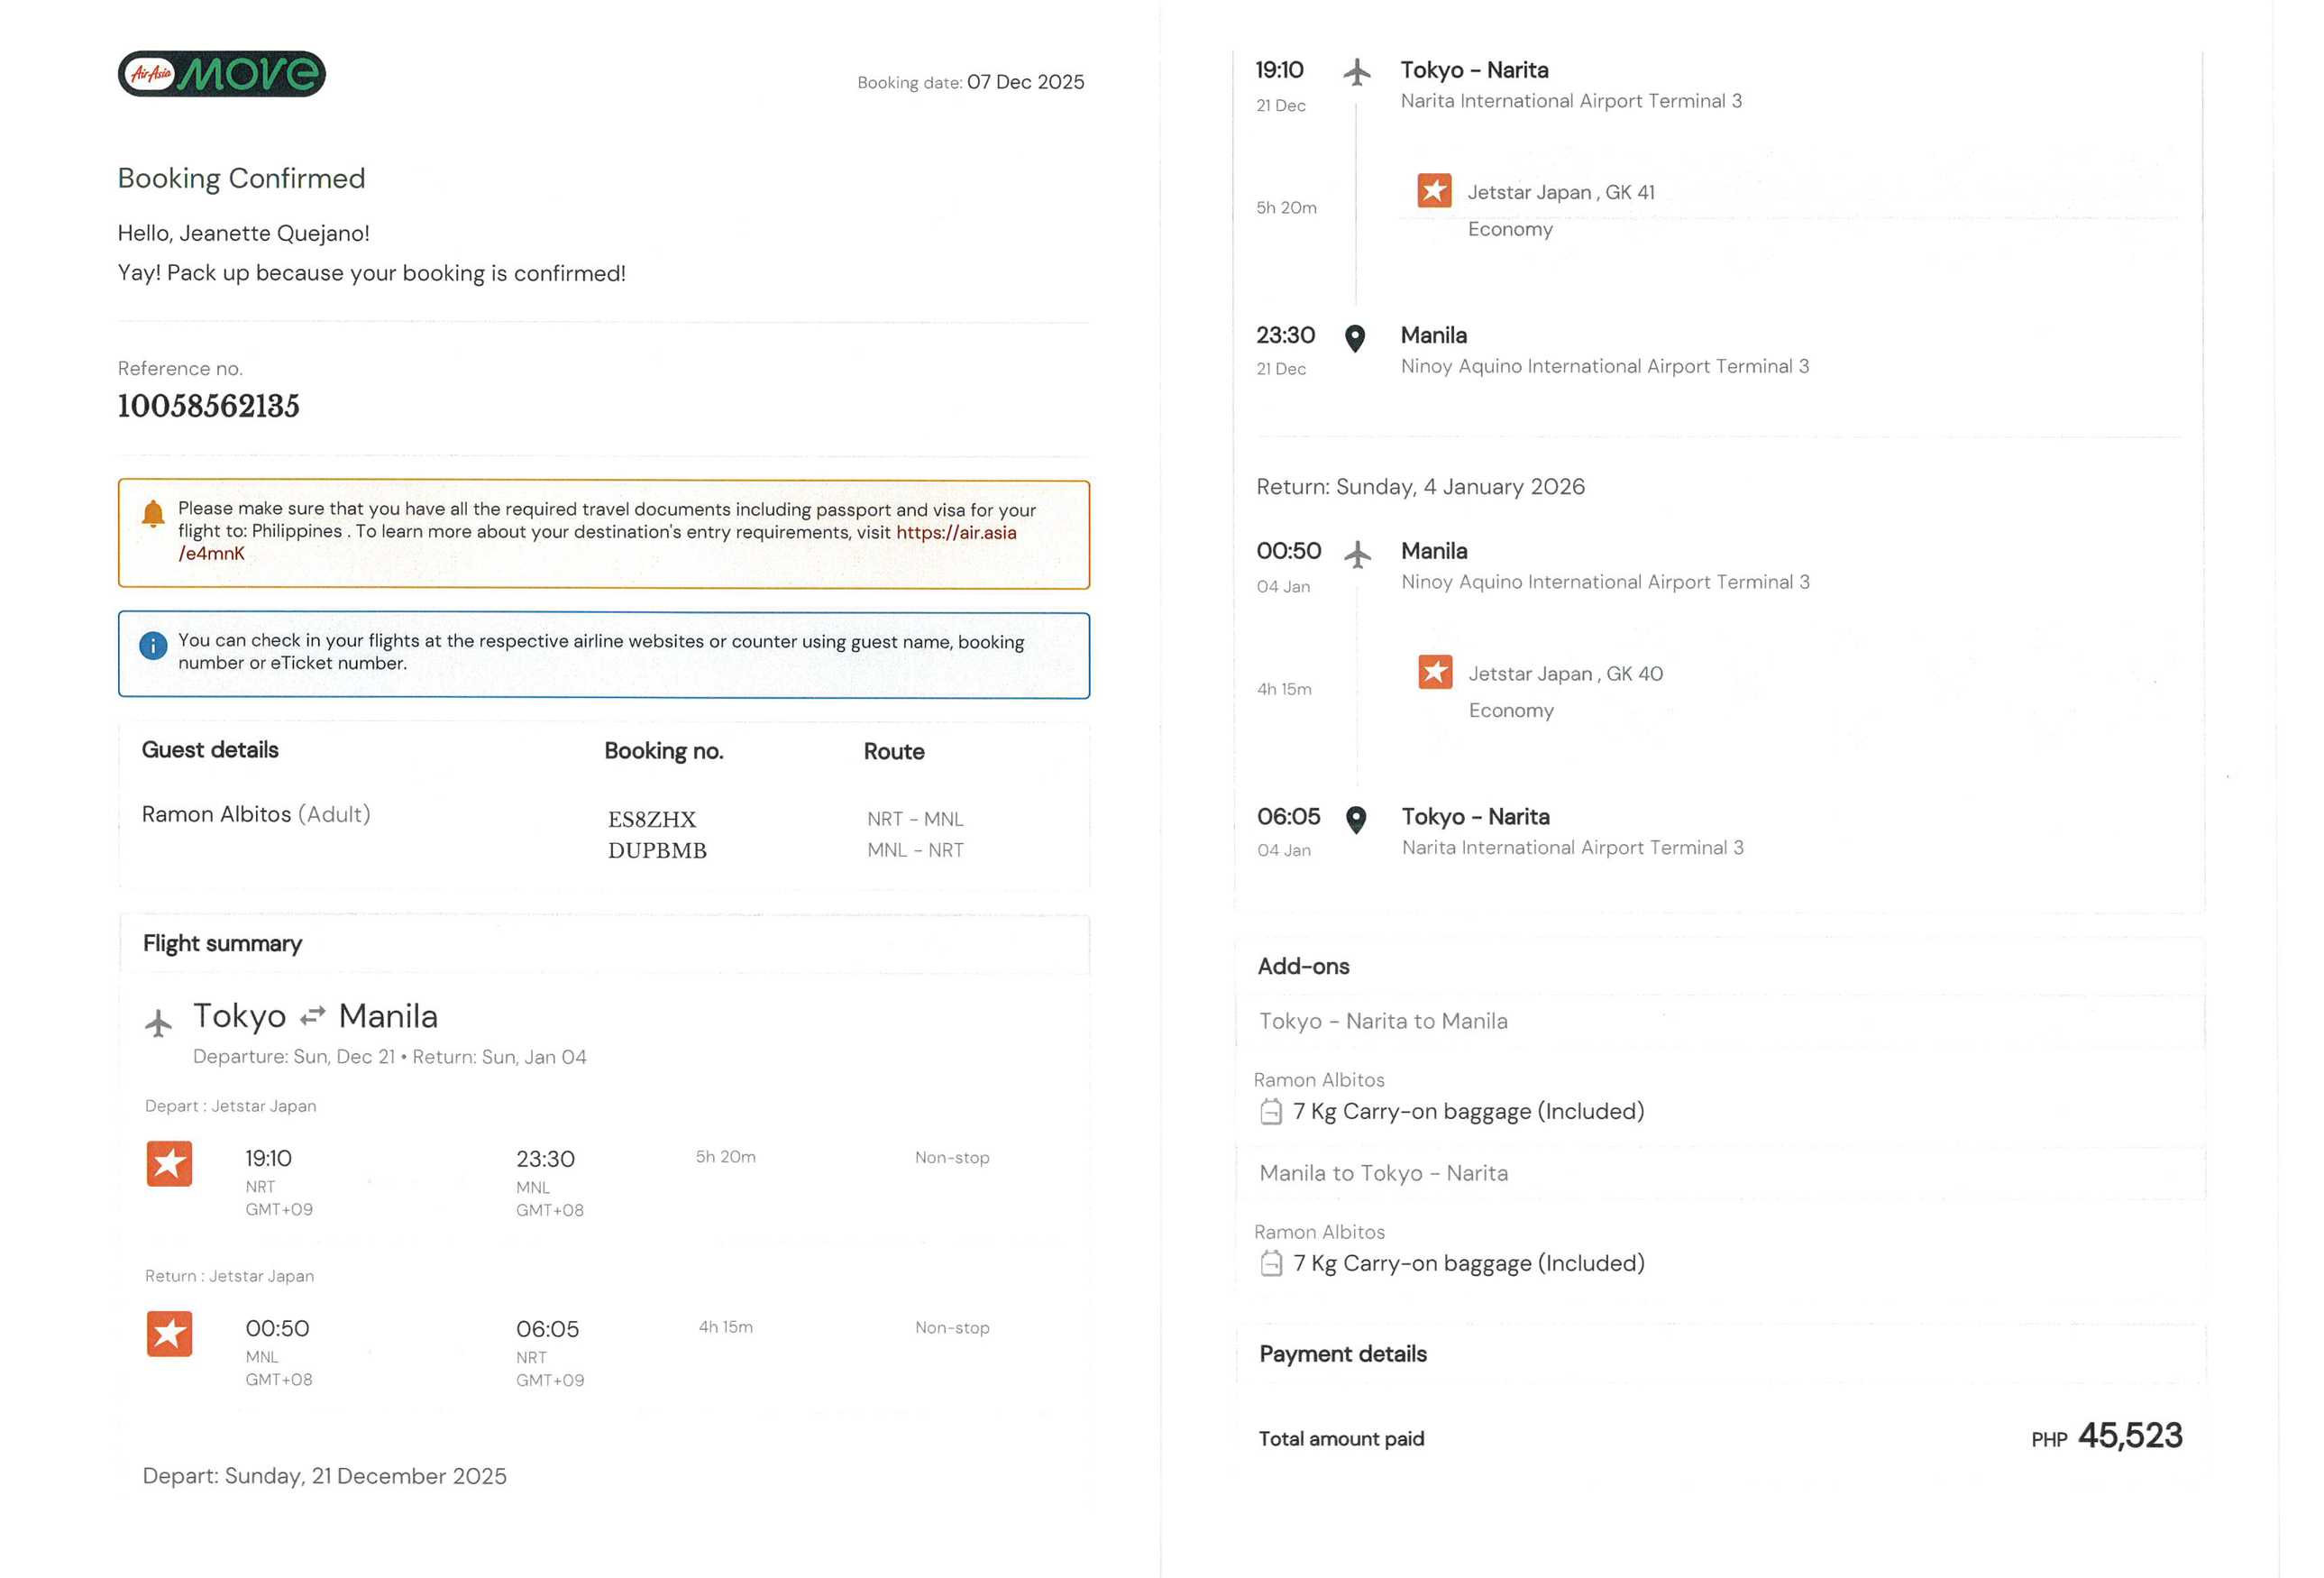Viewport: 2324px width, 1578px height.
Task: Click the Add-ons section header
Action: [1303, 967]
